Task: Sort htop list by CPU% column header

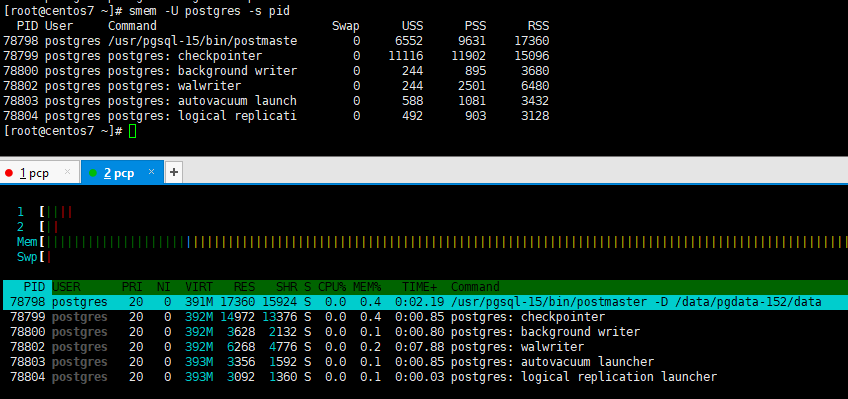Action: (x=332, y=287)
